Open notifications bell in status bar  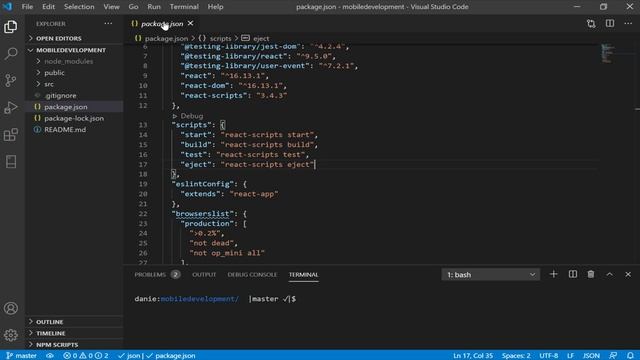pyautogui.click(x=631, y=356)
